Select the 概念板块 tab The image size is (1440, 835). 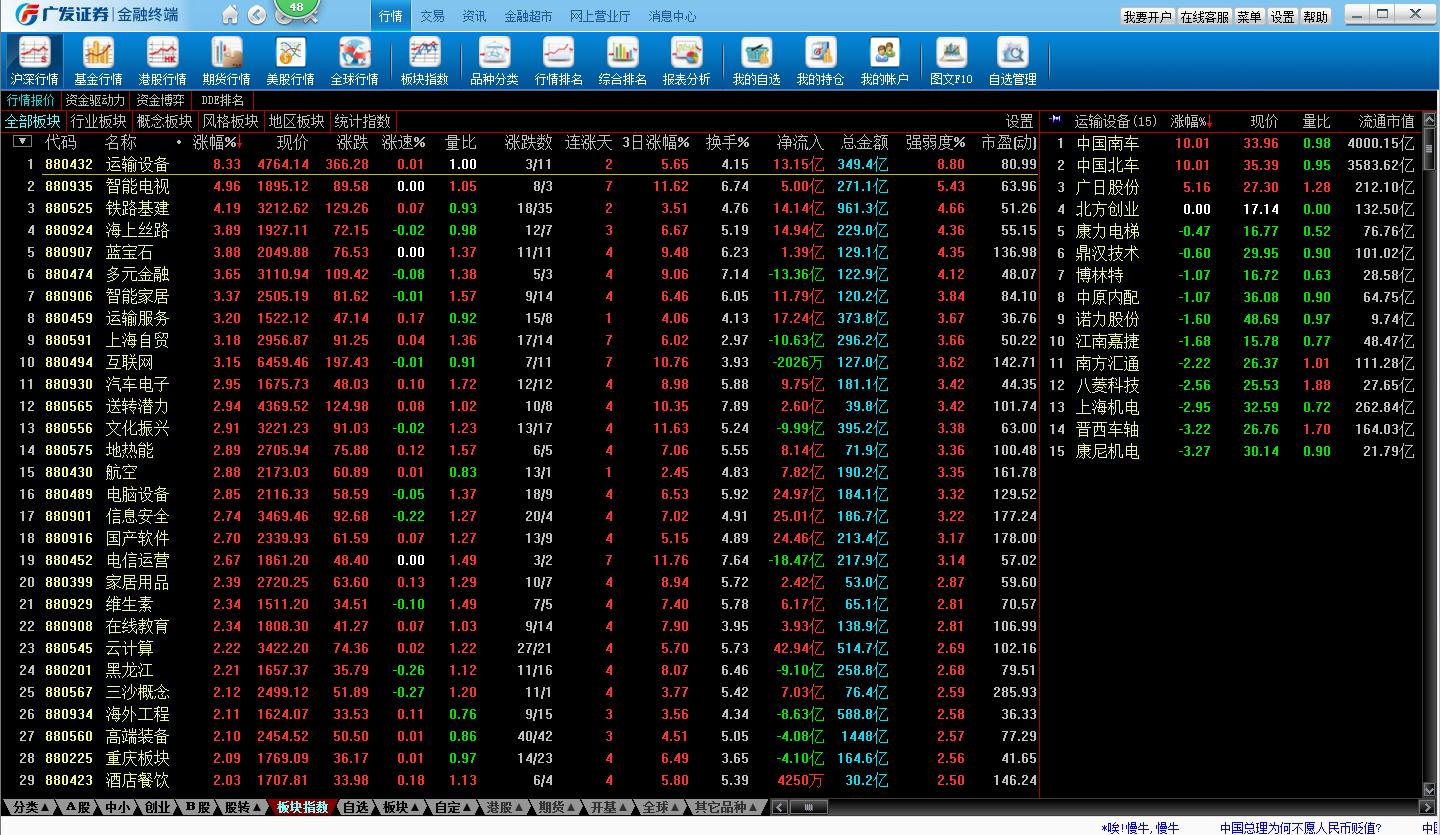tap(164, 121)
